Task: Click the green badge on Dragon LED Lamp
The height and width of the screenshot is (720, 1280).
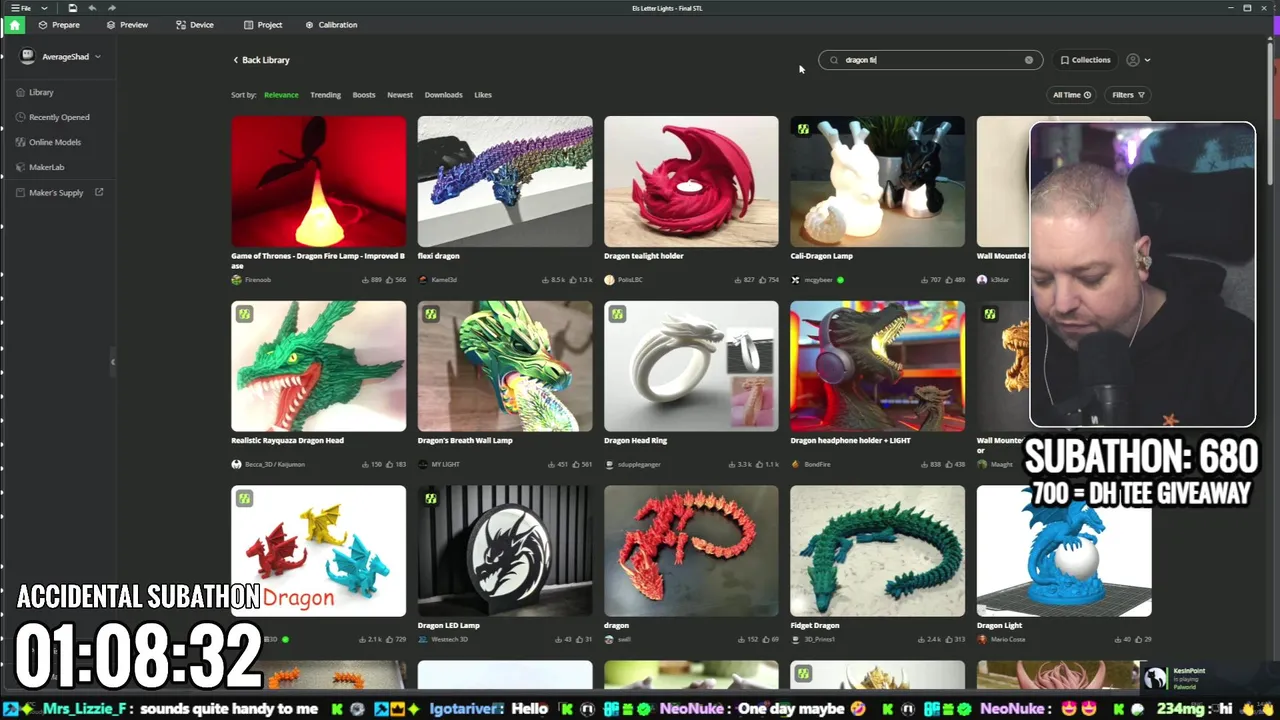Action: [x=430, y=498]
